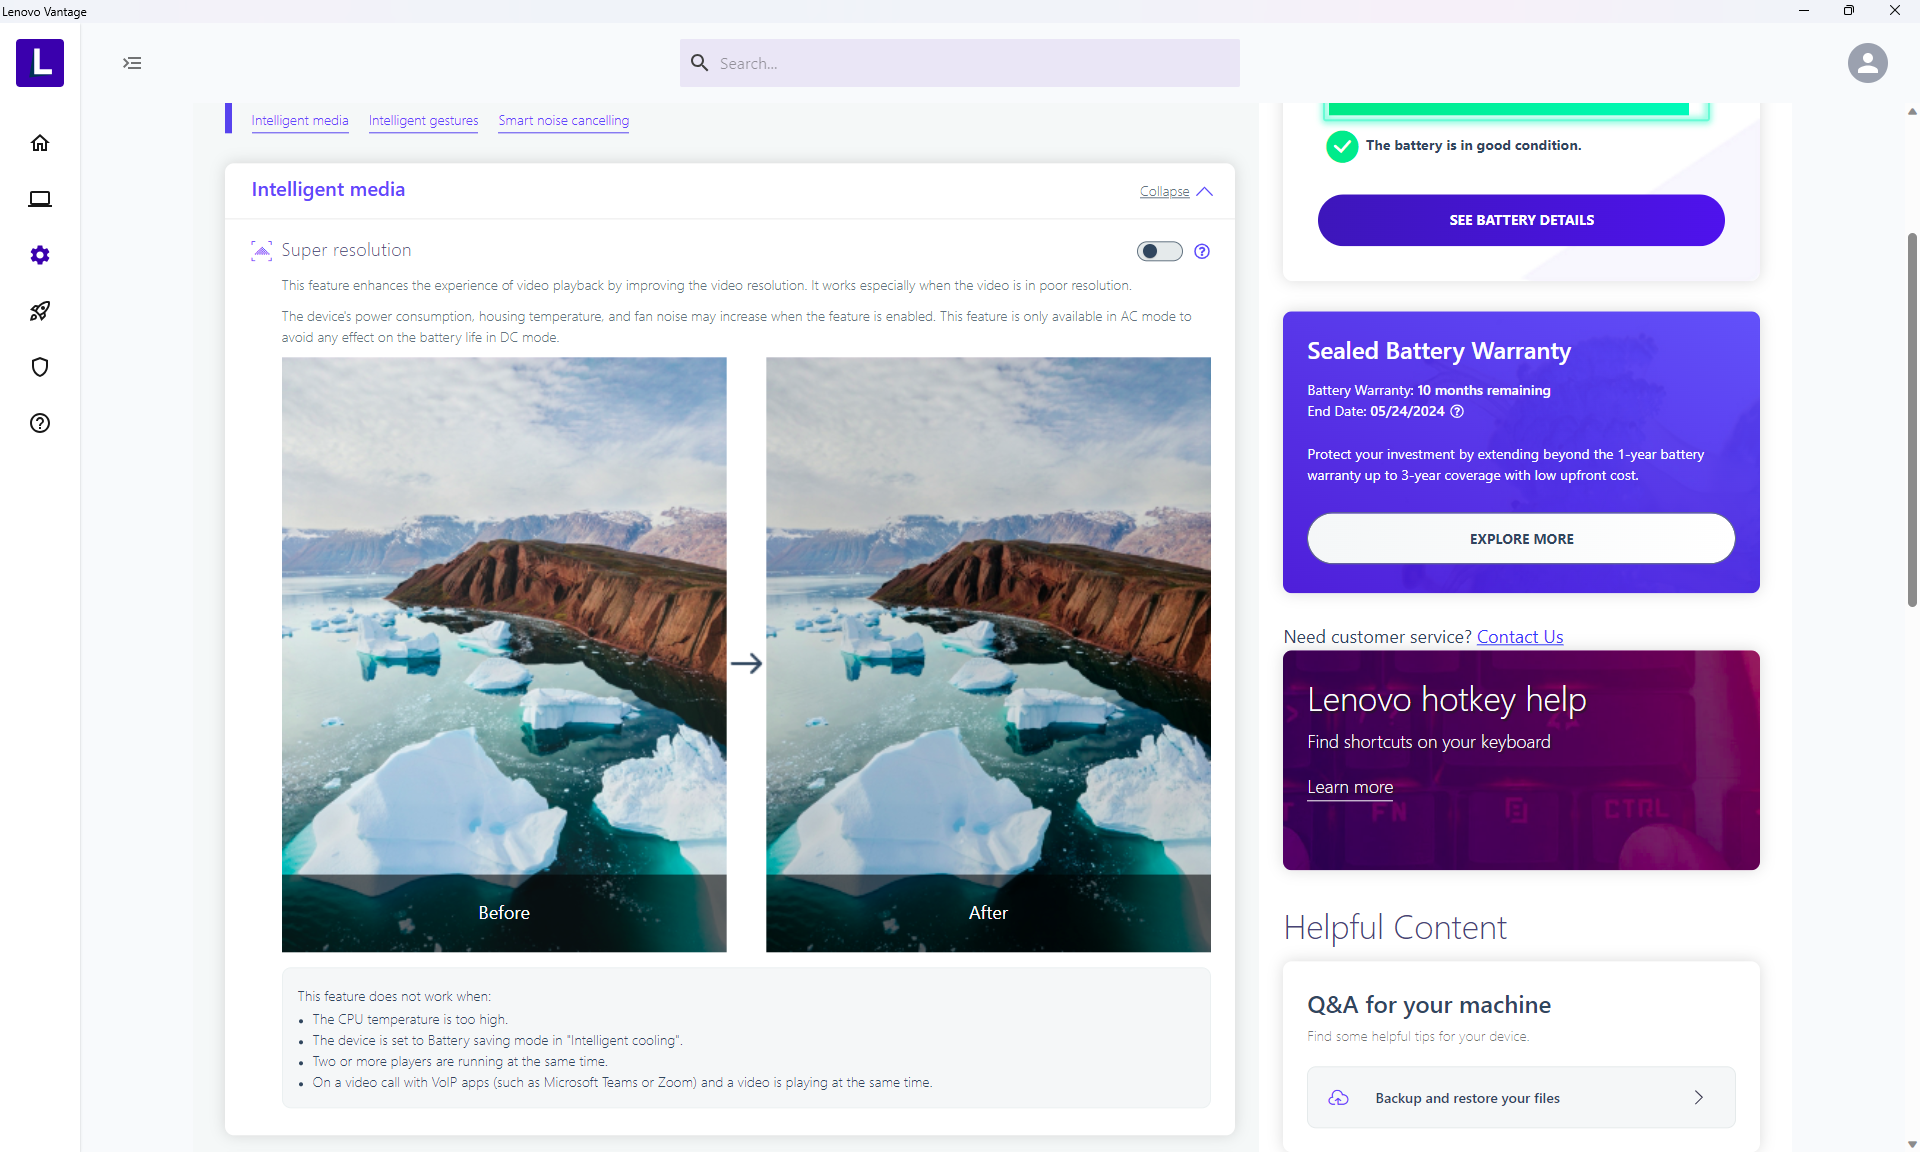The width and height of the screenshot is (1920, 1152).
Task: Jump to Smart noise cancelling tab
Action: pos(564,120)
